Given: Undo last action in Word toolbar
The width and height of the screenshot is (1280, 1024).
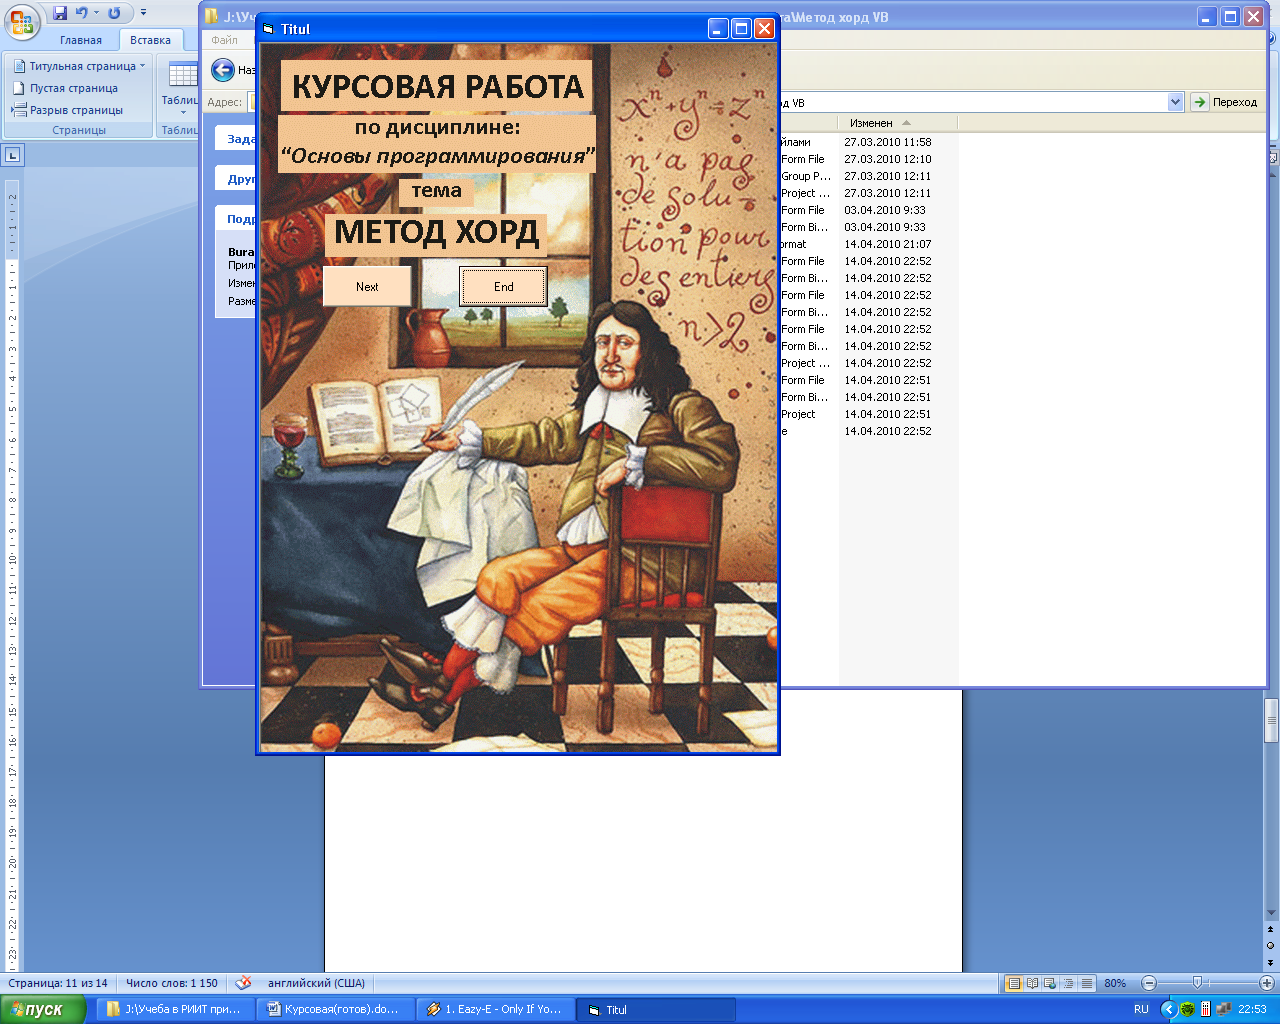Looking at the screenshot, I should (x=81, y=13).
